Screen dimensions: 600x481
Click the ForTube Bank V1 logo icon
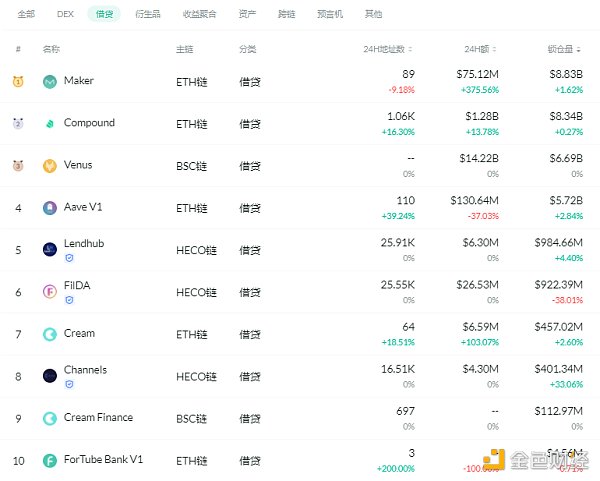point(50,460)
